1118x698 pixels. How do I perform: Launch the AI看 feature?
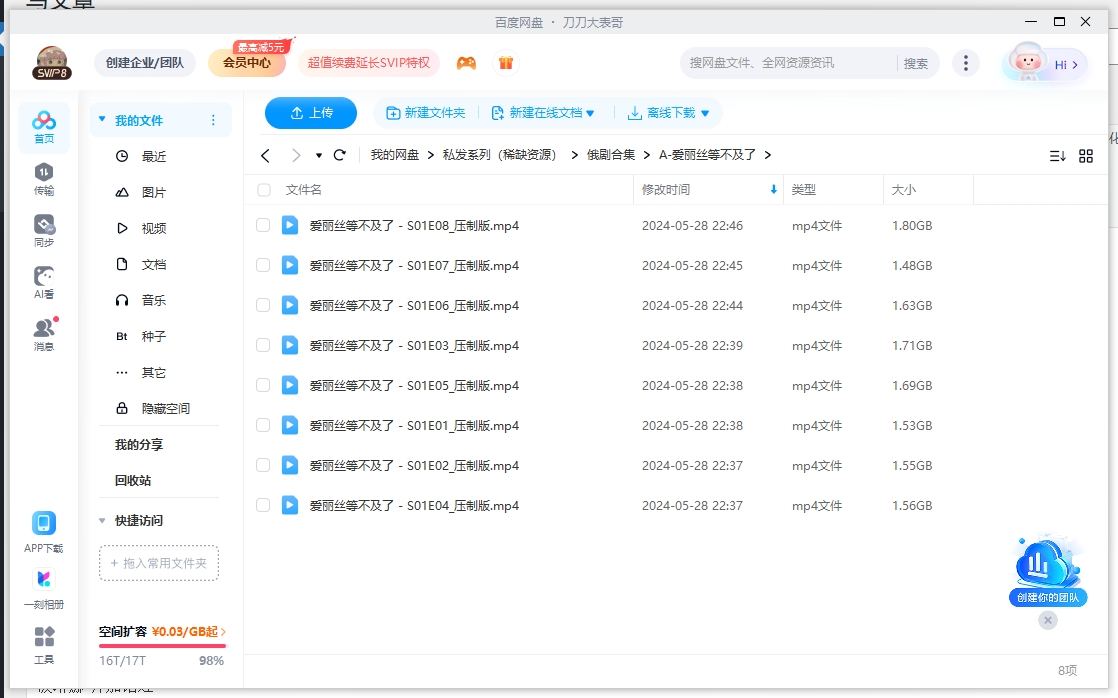pos(44,281)
